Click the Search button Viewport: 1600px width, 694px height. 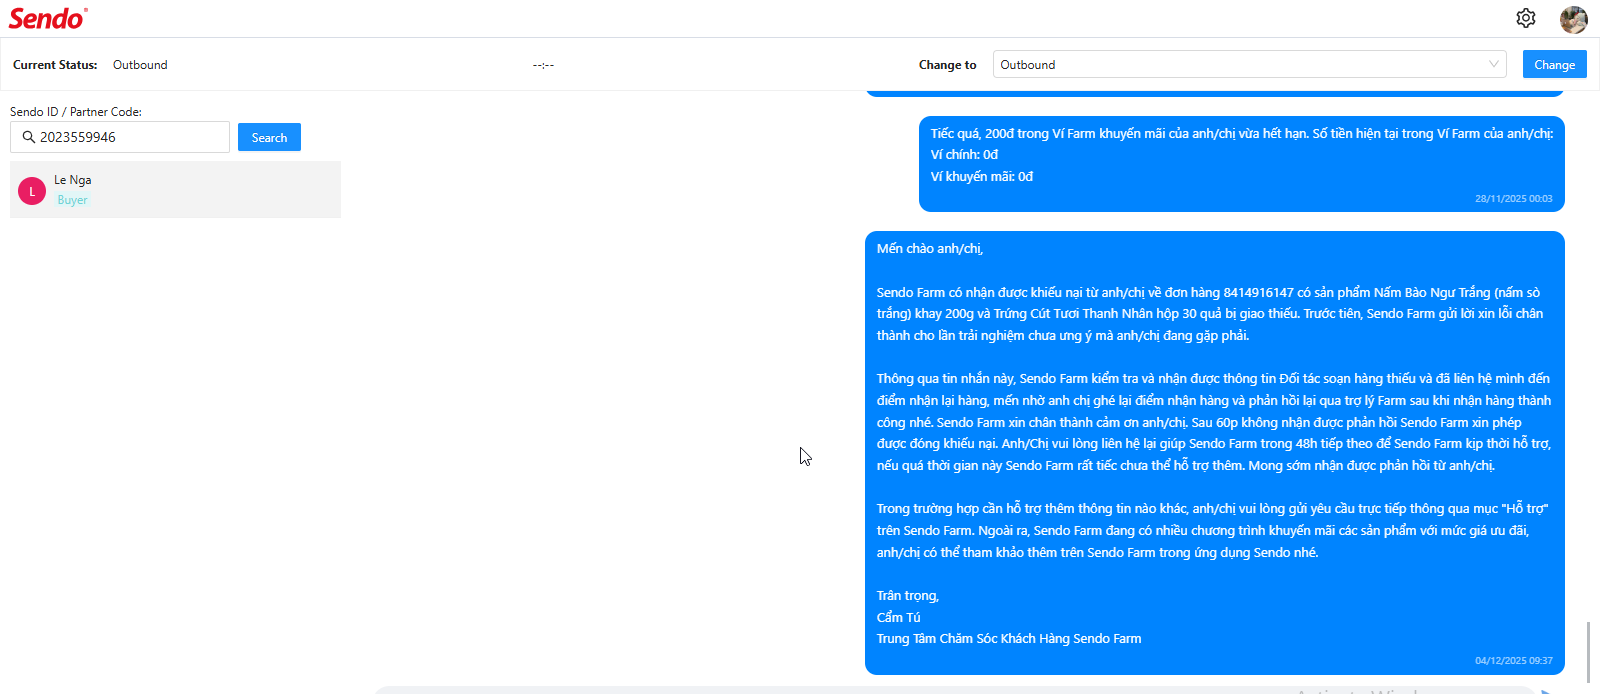269,137
